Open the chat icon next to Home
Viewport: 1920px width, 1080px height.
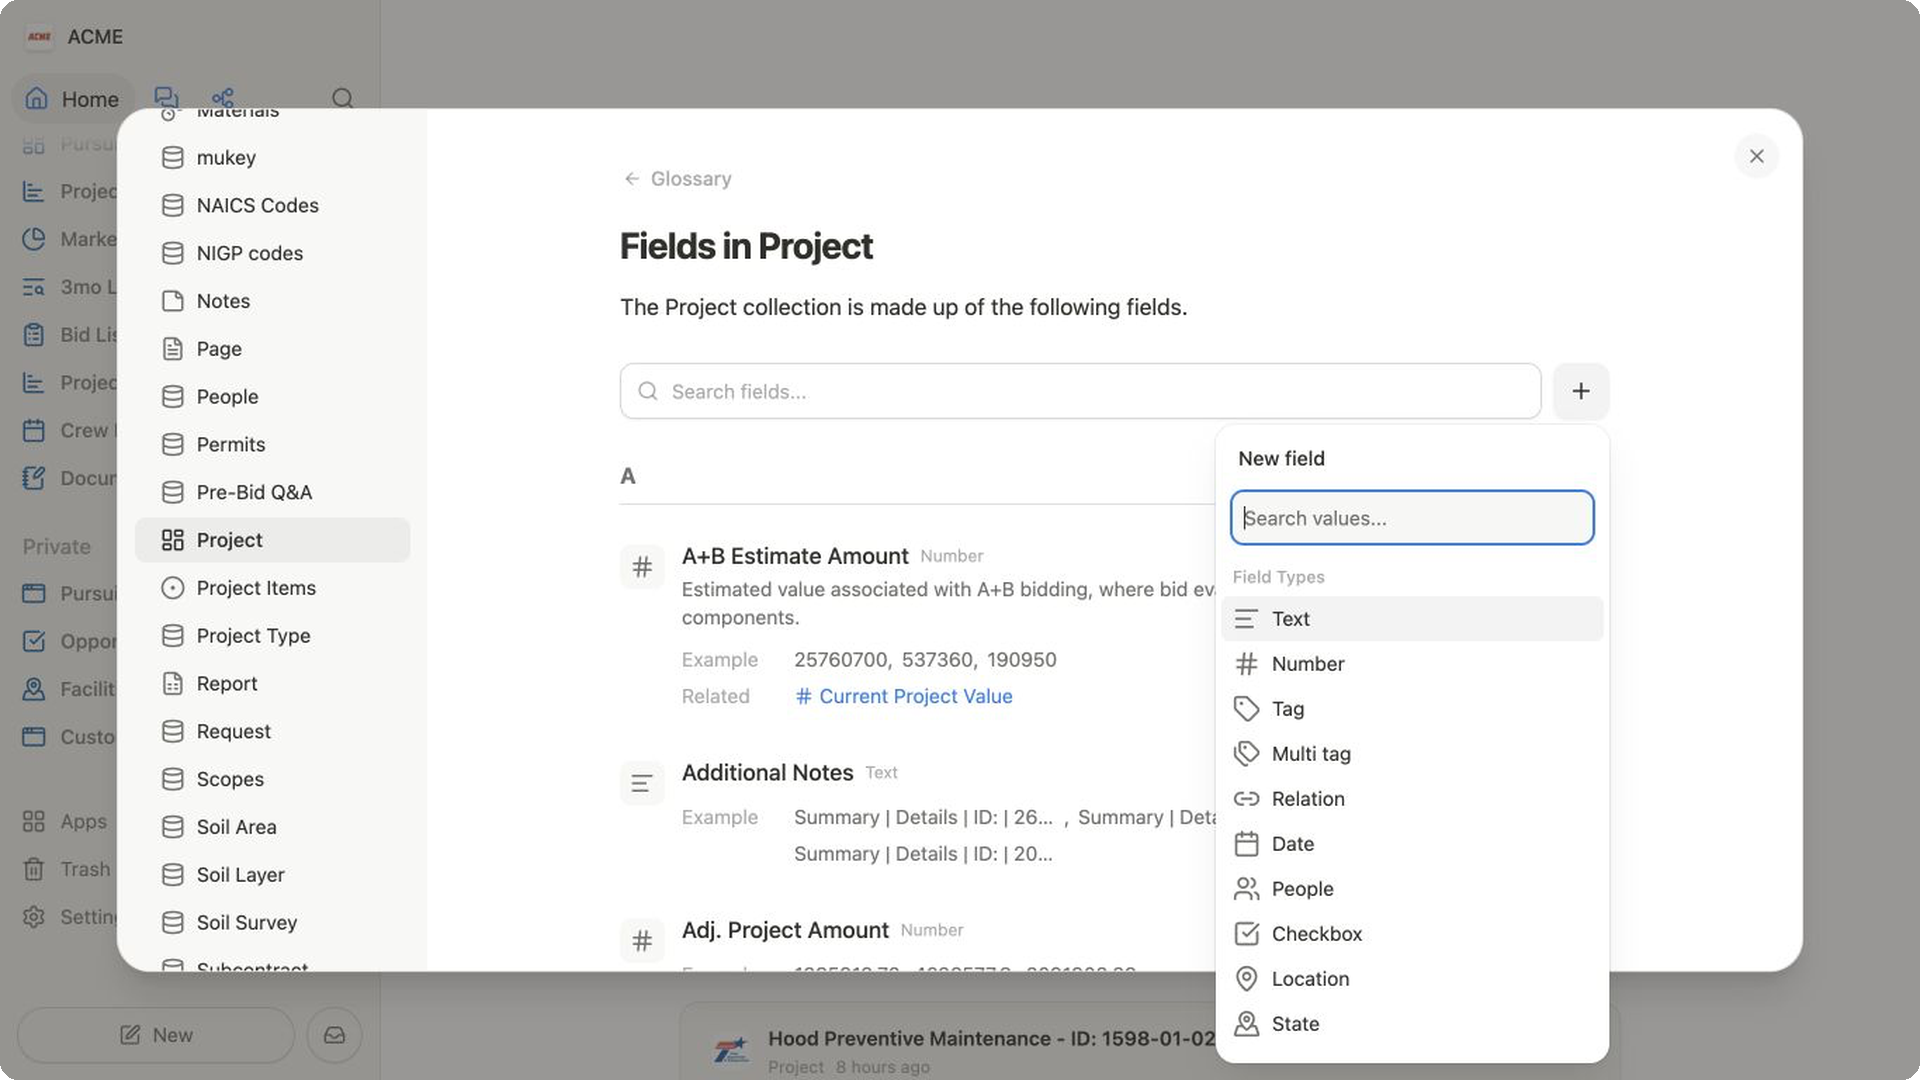click(166, 98)
